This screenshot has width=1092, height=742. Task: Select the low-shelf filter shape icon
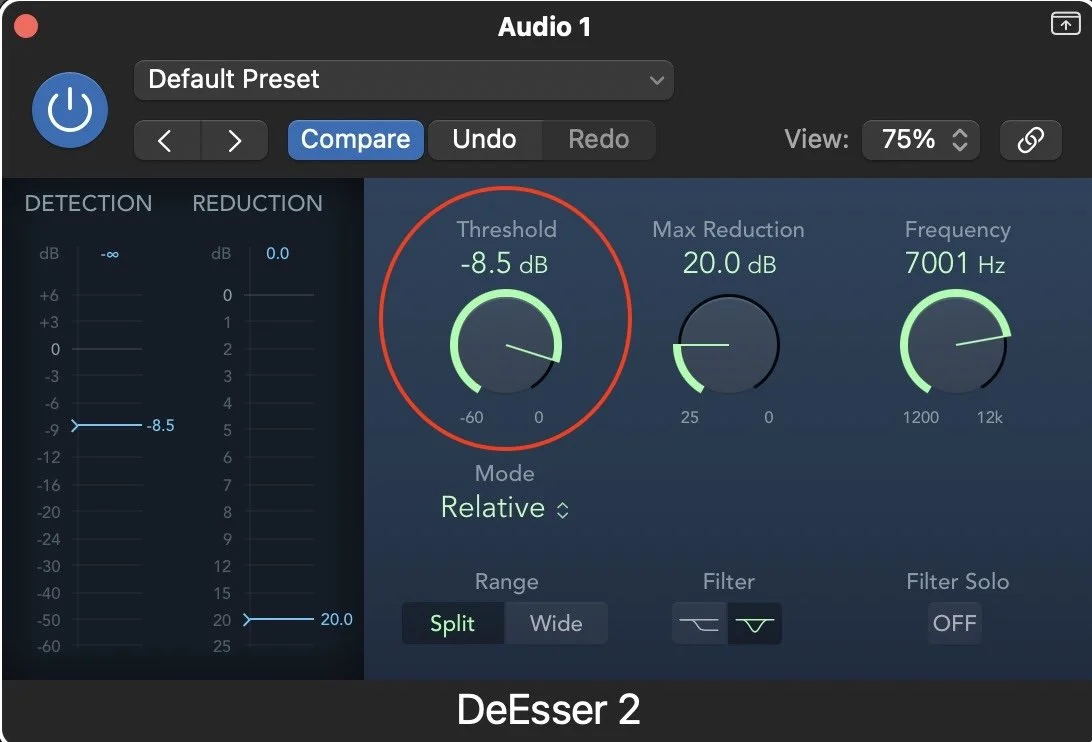(x=699, y=624)
